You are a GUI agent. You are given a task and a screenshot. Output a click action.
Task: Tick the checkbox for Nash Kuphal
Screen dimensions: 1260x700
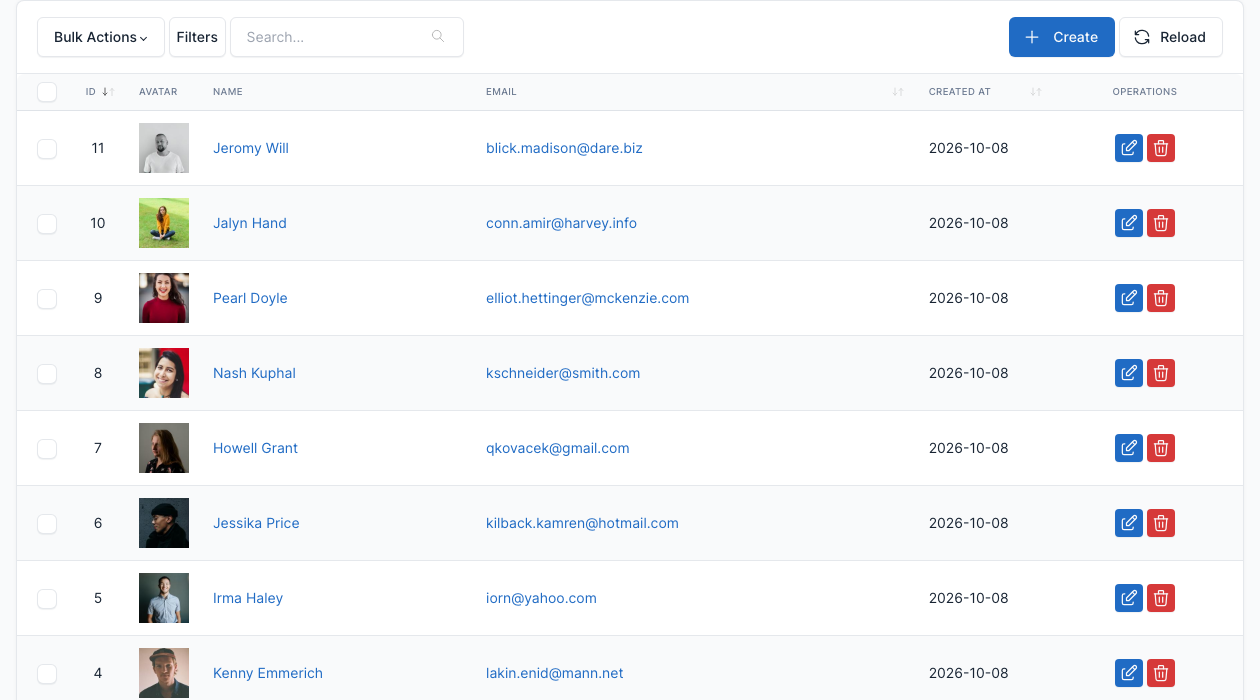47,374
